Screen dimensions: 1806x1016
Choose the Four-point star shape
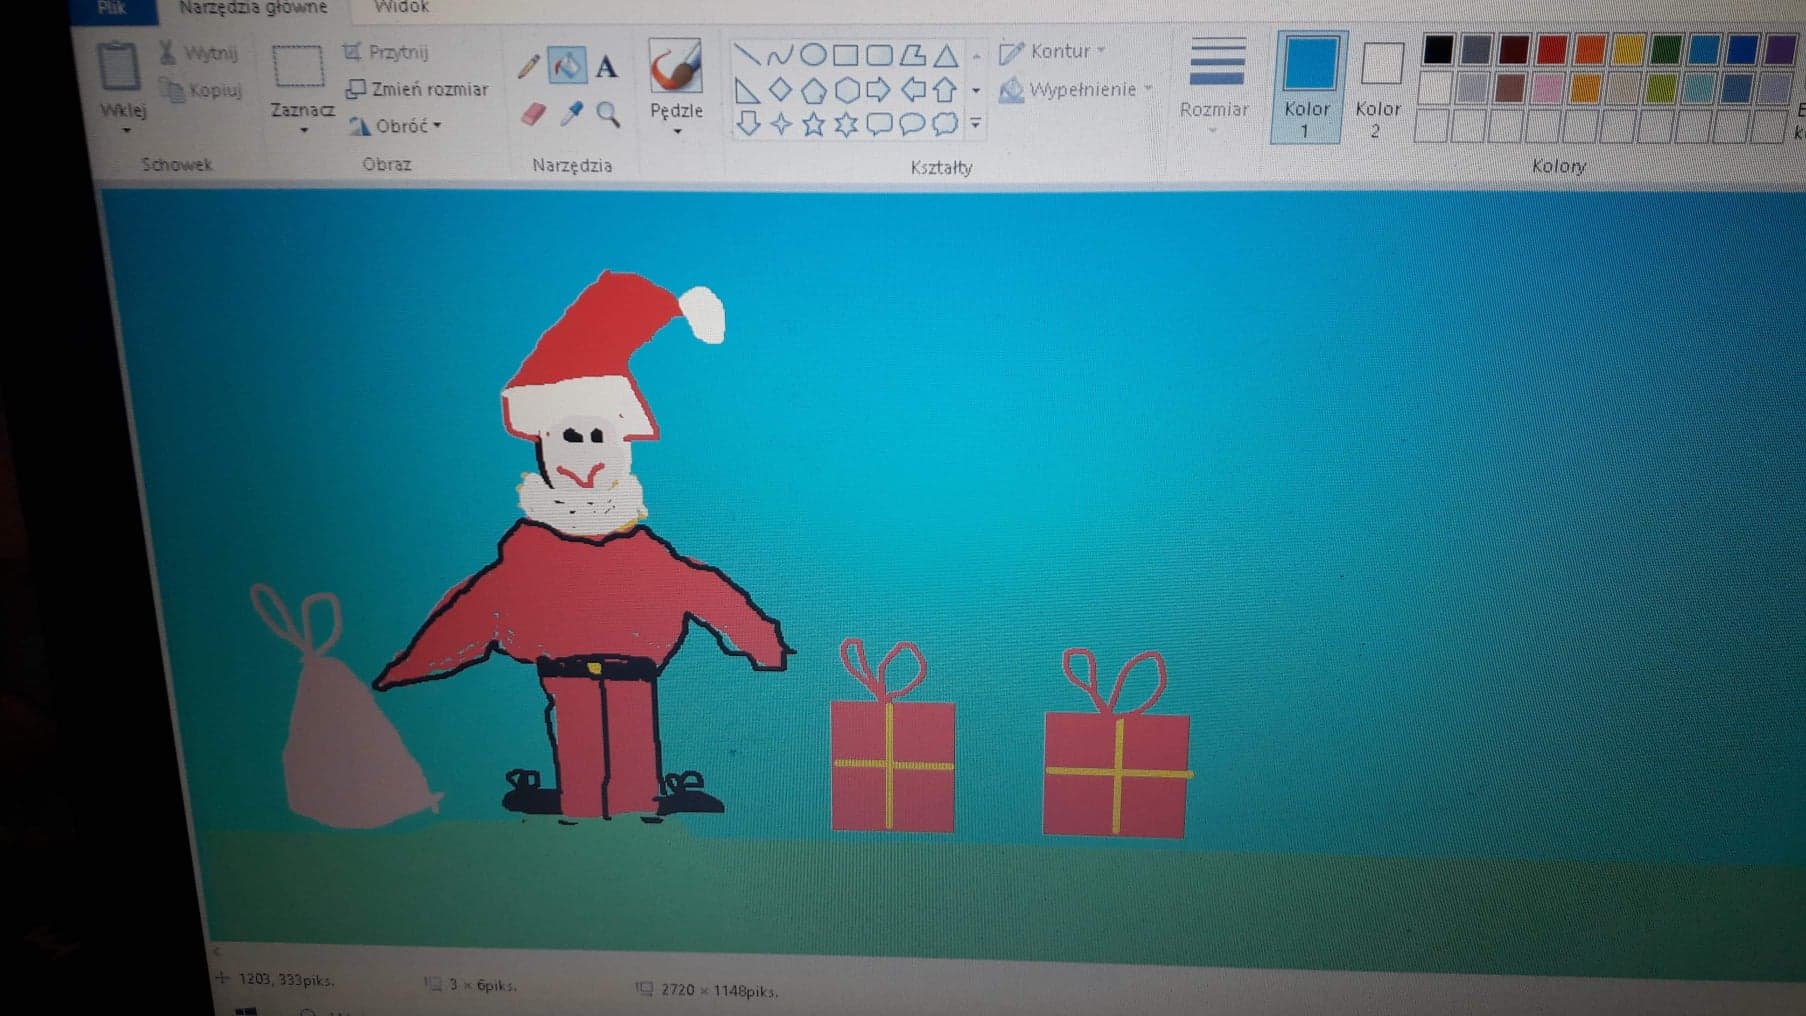tap(781, 124)
